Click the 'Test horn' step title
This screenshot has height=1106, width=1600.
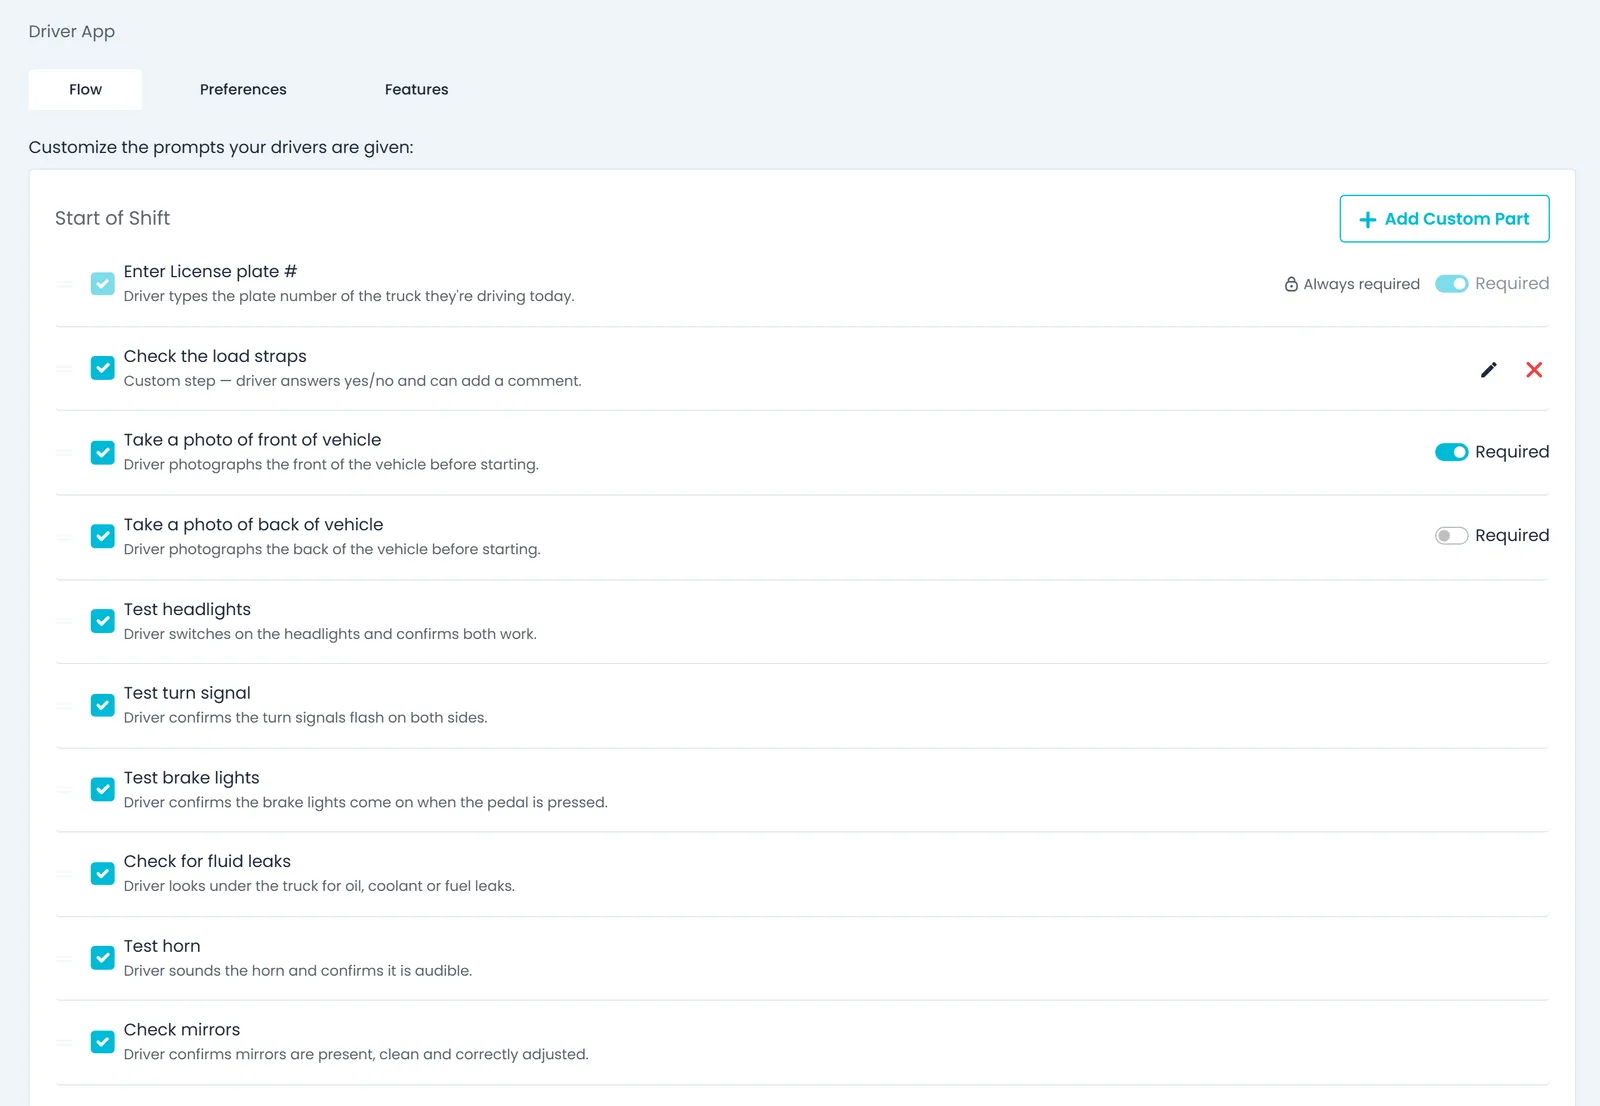pyautogui.click(x=162, y=946)
